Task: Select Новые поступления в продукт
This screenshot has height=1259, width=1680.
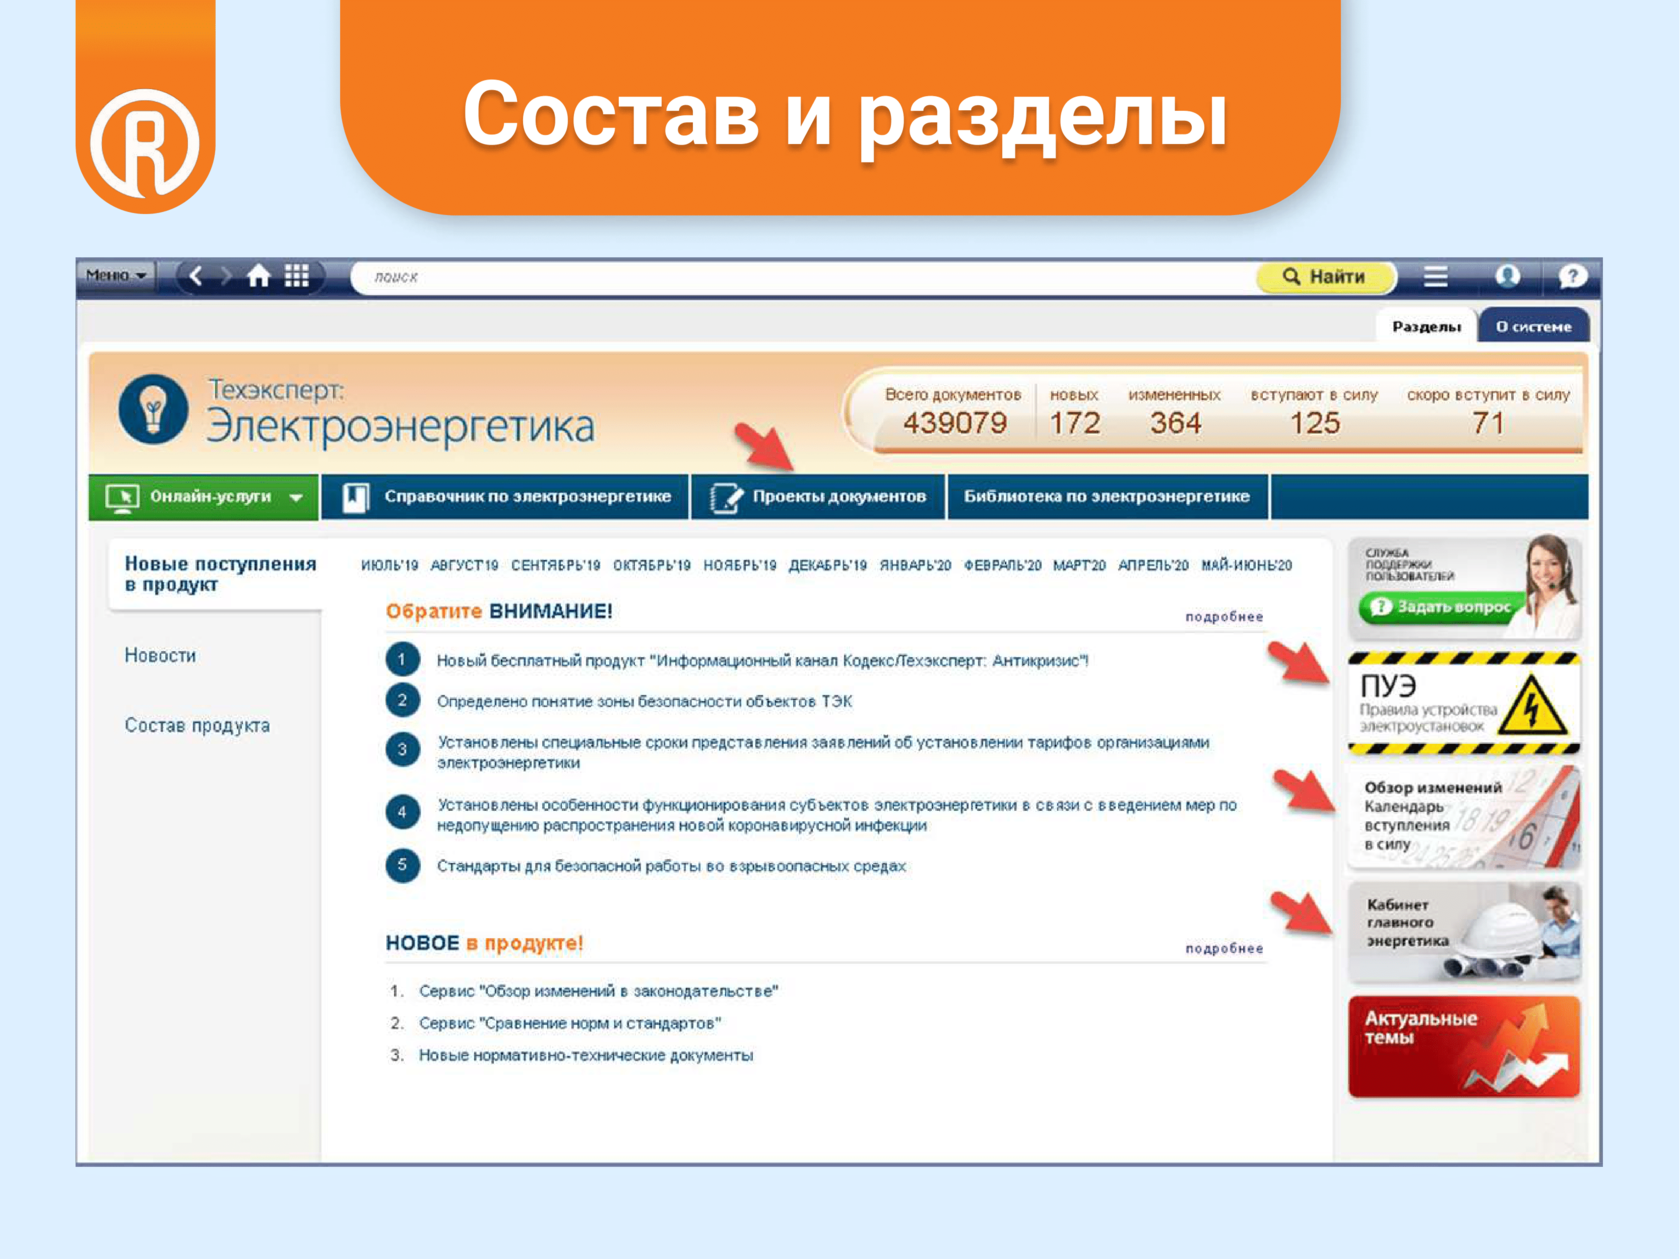Action: point(220,574)
